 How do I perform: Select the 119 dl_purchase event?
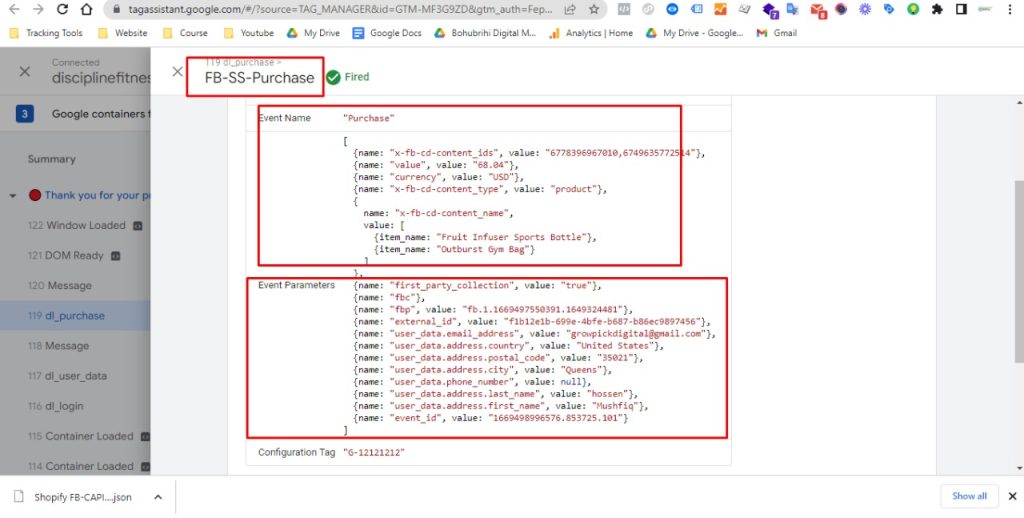coord(74,316)
